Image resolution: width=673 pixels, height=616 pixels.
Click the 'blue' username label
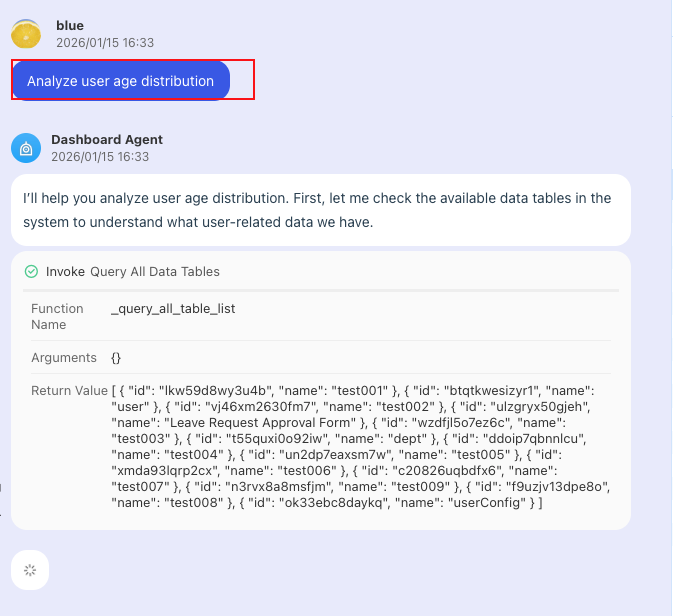[x=70, y=25]
